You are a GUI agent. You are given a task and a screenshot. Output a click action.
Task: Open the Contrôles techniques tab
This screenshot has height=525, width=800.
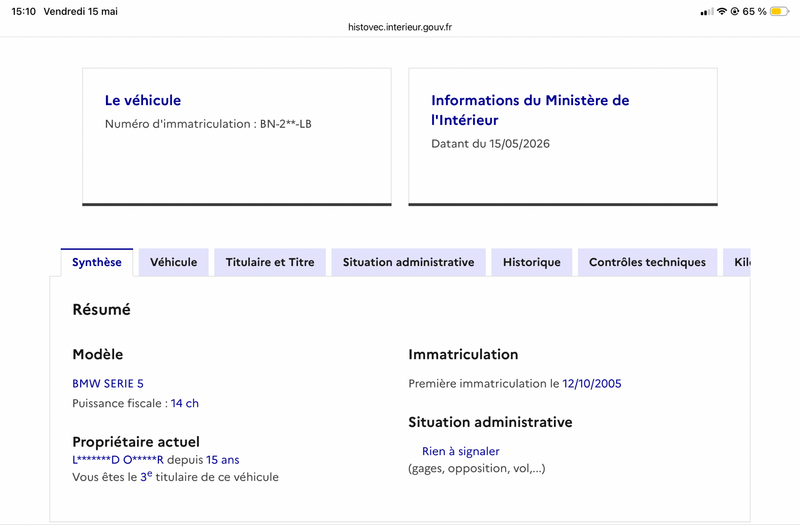coord(647,262)
